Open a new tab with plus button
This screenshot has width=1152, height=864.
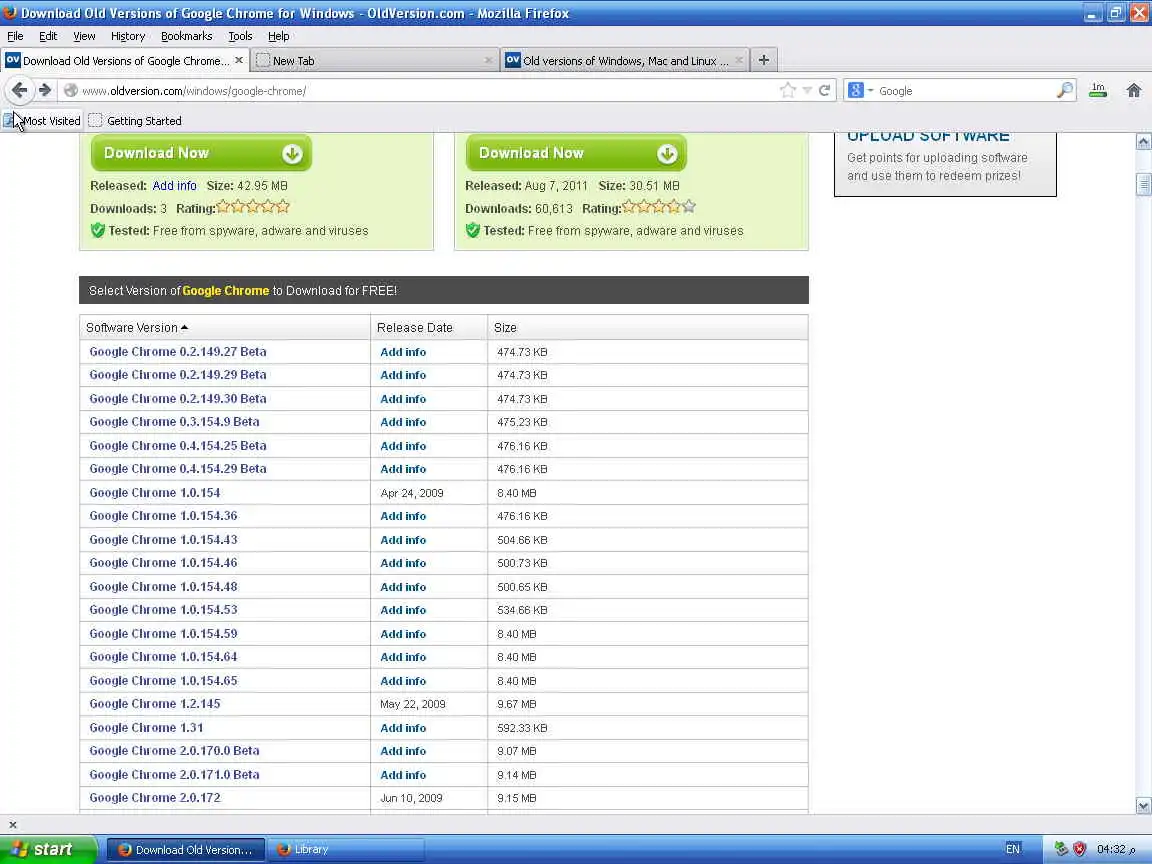coord(763,60)
